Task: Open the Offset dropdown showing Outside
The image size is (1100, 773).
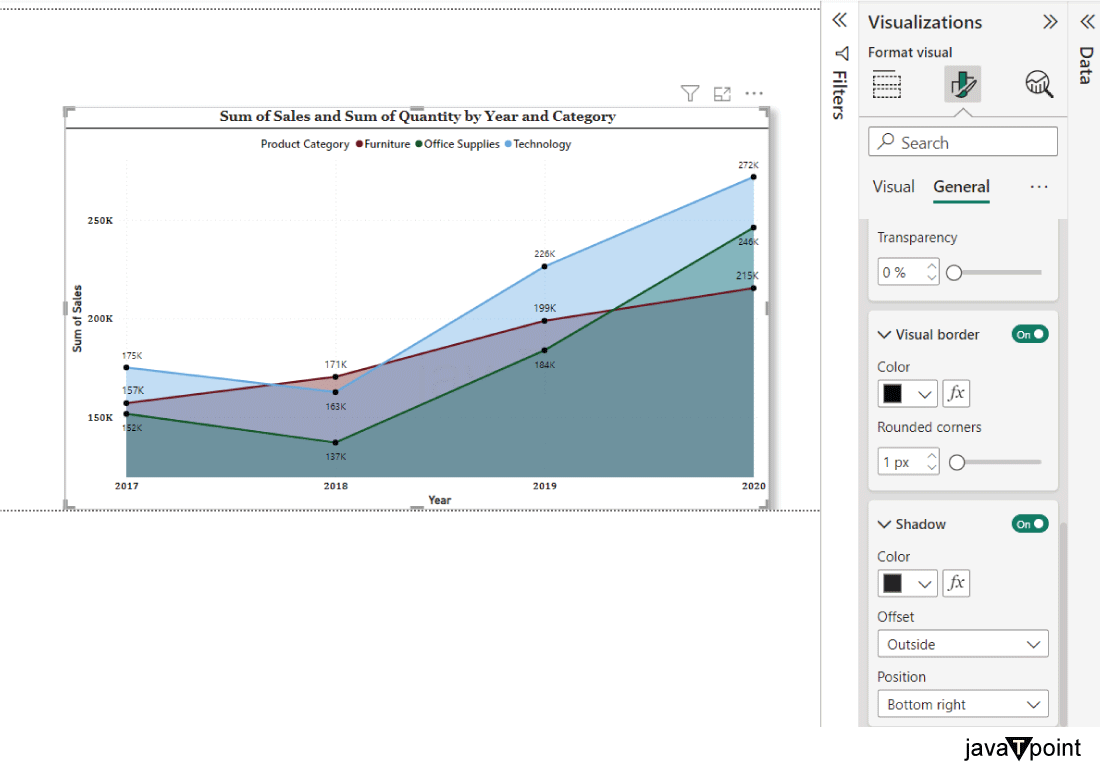Action: [x=962, y=644]
